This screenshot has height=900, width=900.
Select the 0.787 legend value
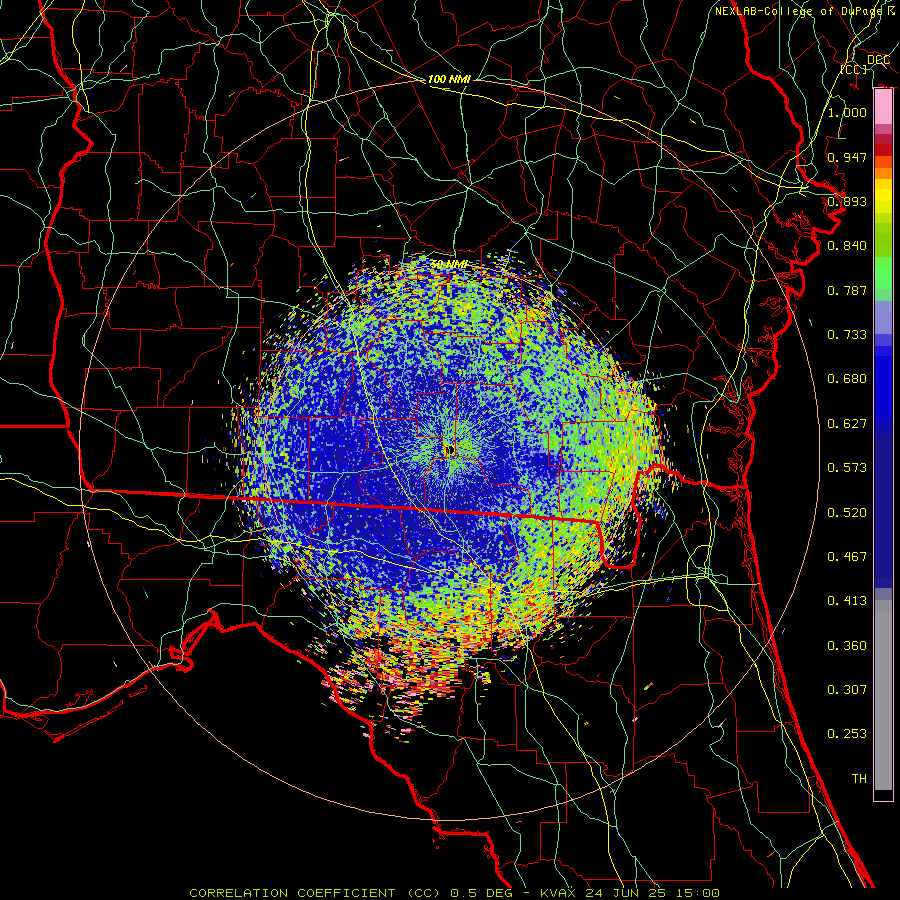(x=847, y=290)
